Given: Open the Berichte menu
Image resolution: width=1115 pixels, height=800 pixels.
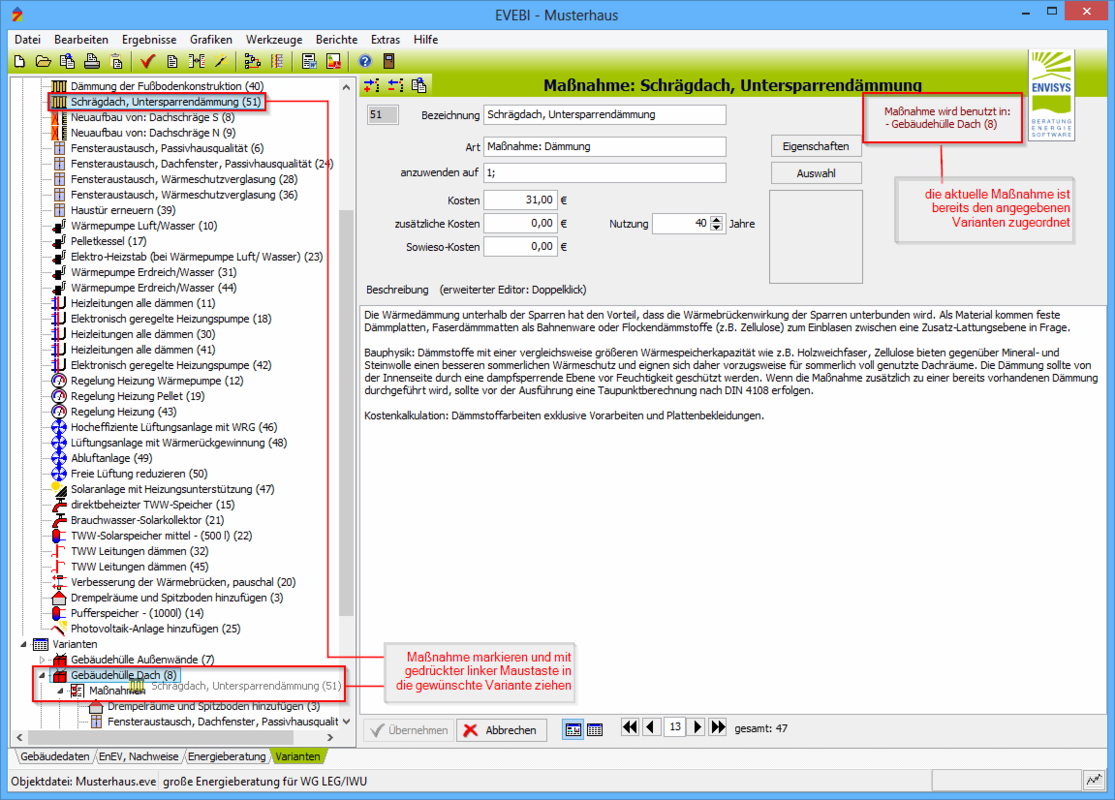Looking at the screenshot, I should (x=336, y=40).
